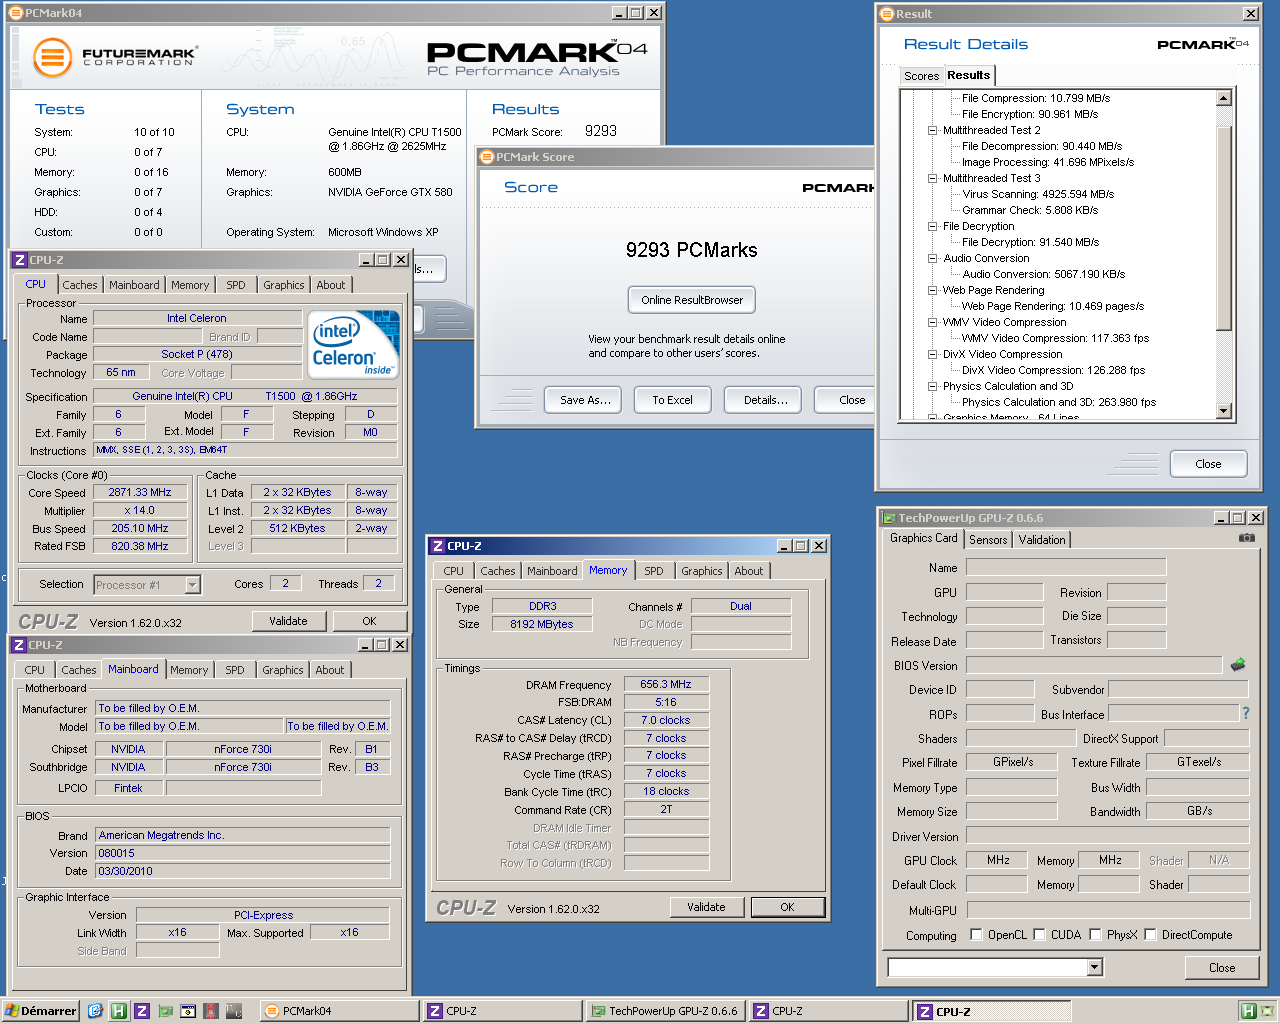Click the CPU-Z memory window title icon
The width and height of the screenshot is (1280, 1024).
click(x=437, y=546)
